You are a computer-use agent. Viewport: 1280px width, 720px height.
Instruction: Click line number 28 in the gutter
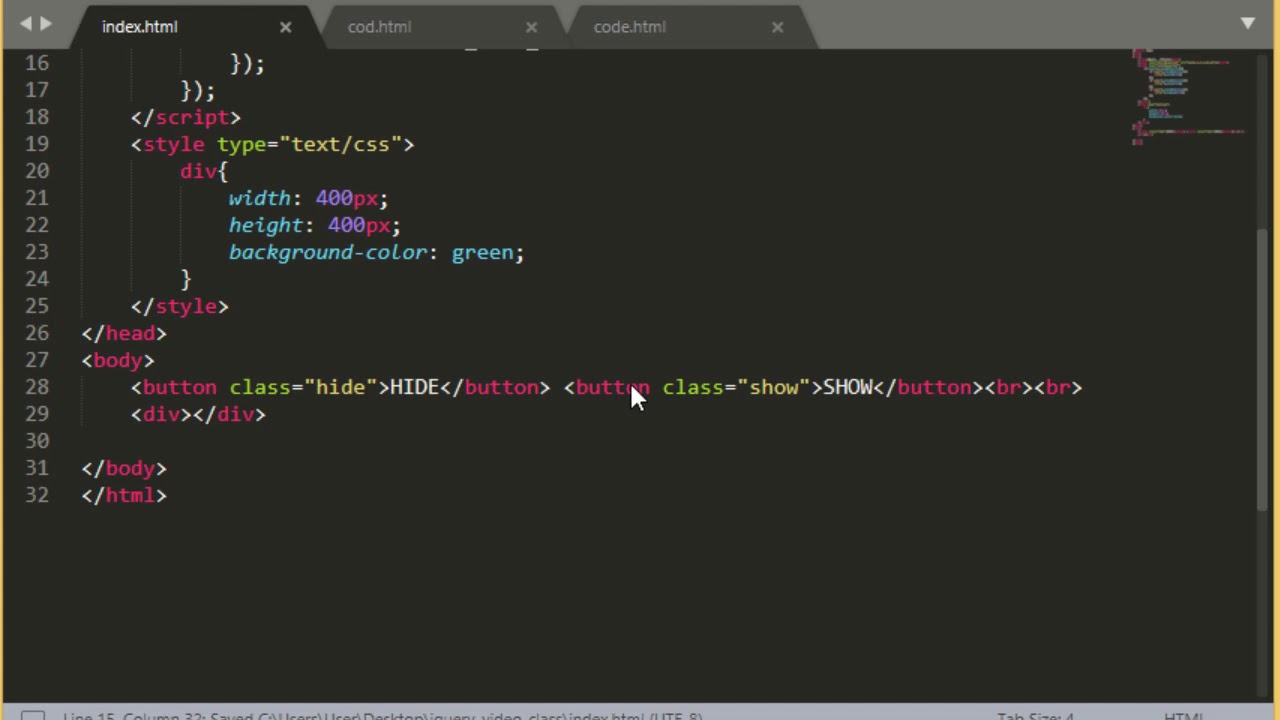37,387
